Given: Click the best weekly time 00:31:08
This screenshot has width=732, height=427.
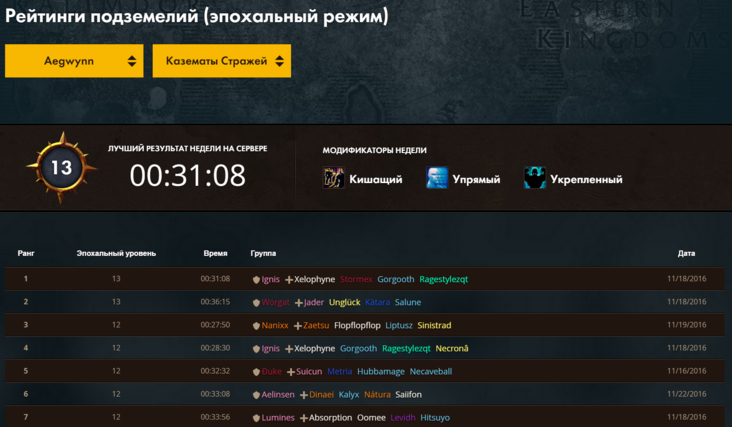Looking at the screenshot, I should coord(187,176).
